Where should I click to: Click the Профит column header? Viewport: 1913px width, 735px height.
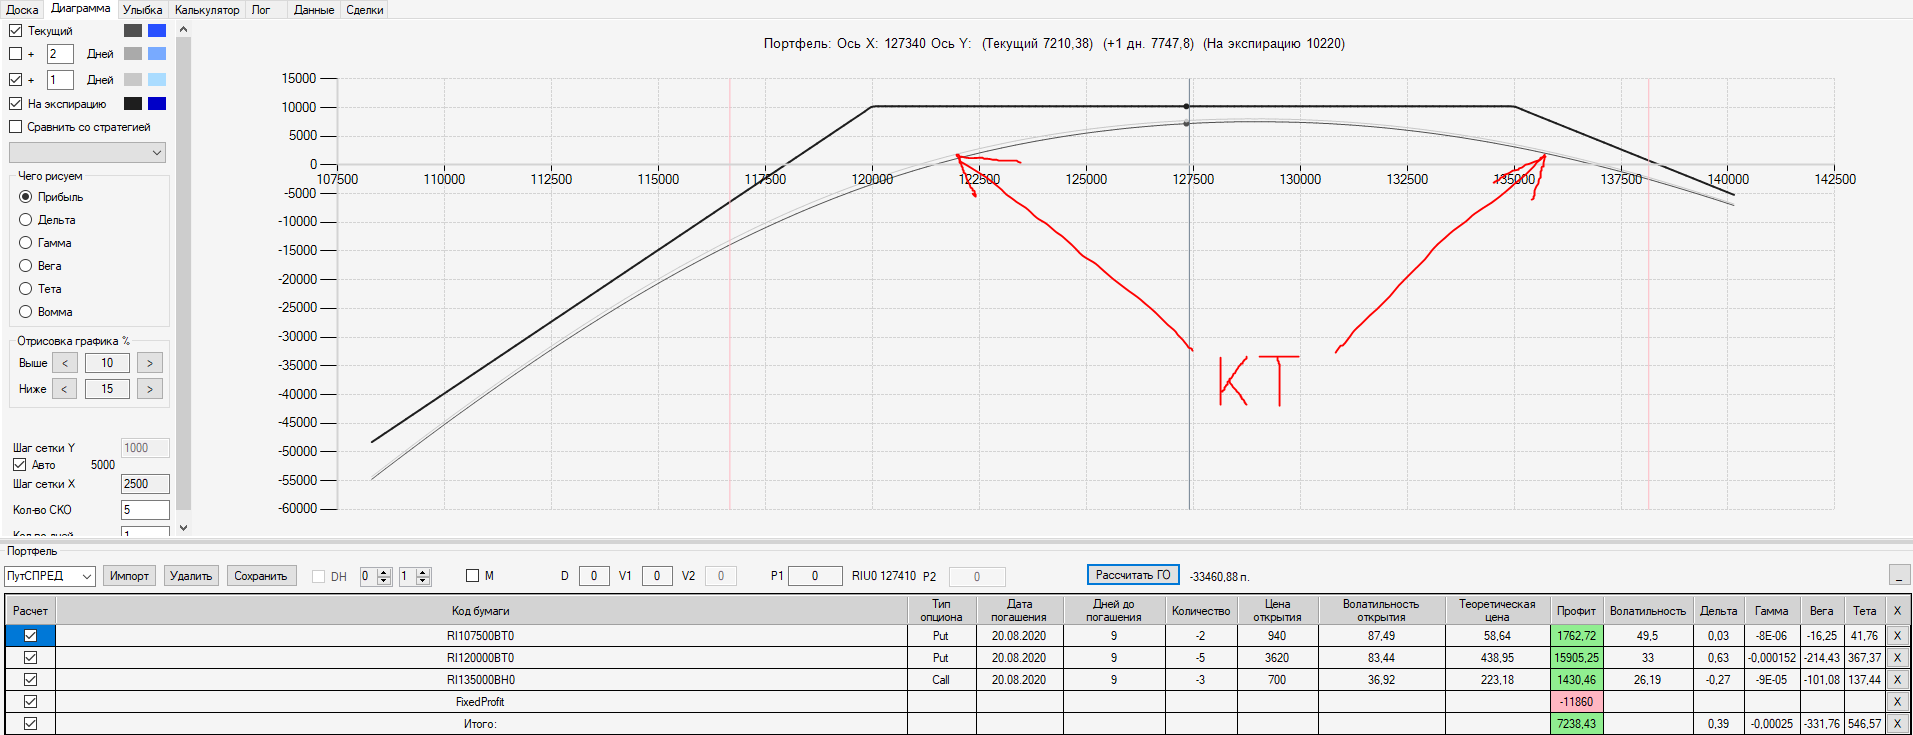(1576, 611)
